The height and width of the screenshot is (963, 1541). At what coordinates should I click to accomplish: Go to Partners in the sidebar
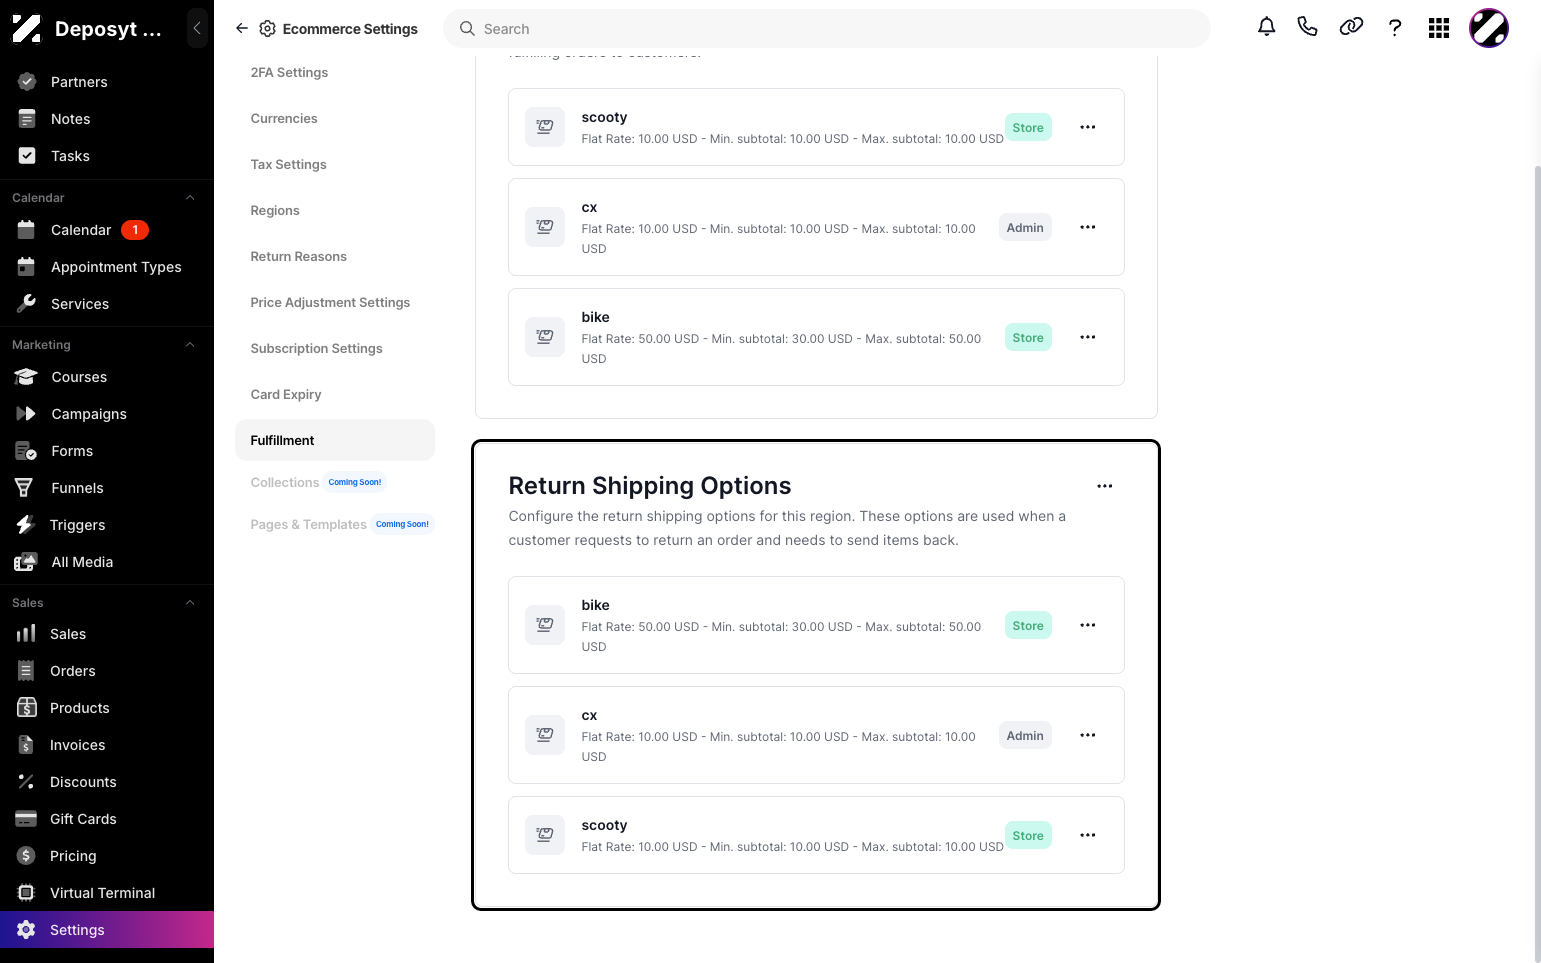point(107,82)
